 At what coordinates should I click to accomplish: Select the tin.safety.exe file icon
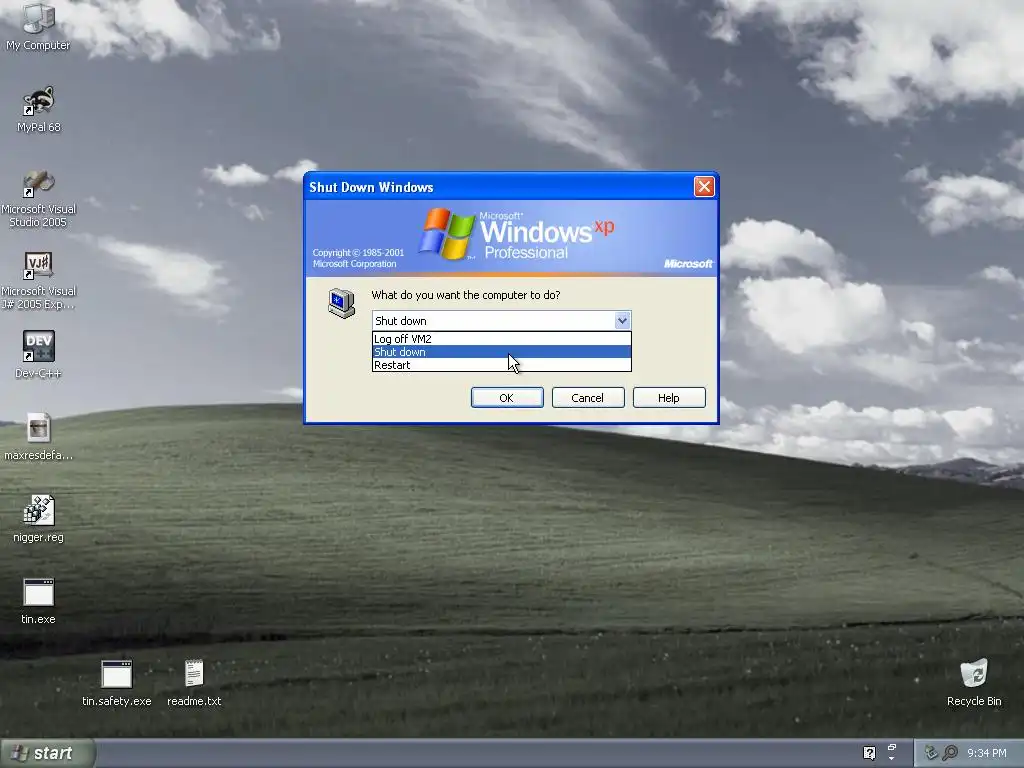tap(116, 682)
